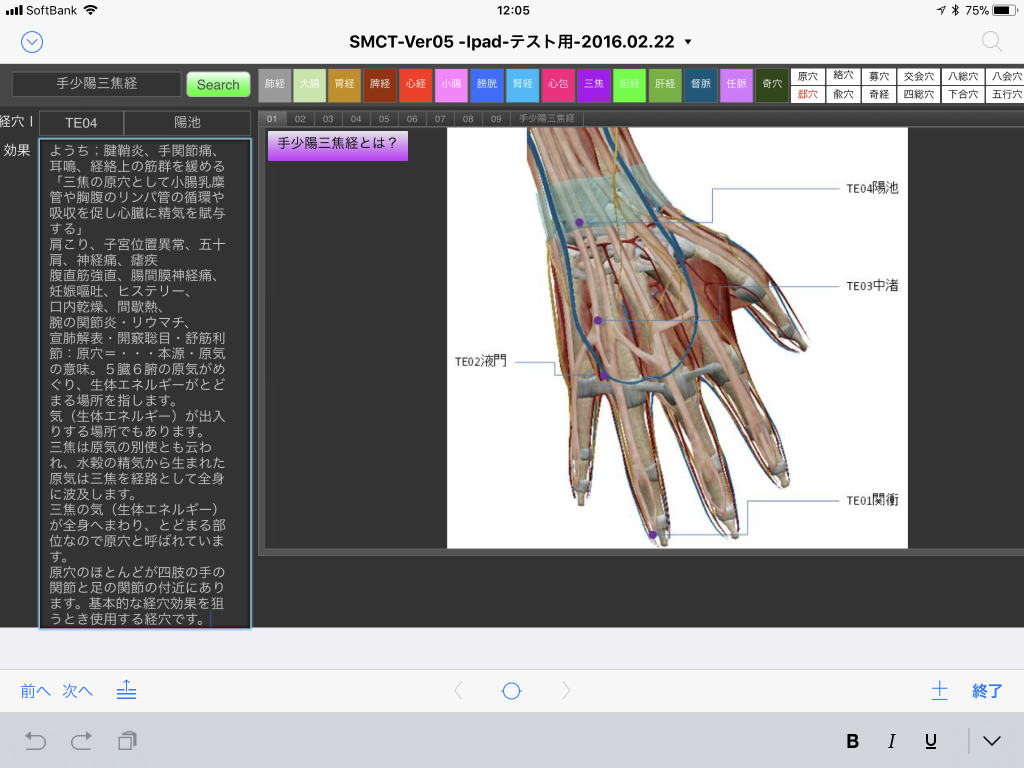Image resolution: width=1024 pixels, height=768 pixels.
Task: Tap the undo arrow on keyboard bar
Action: pyautogui.click(x=36, y=741)
